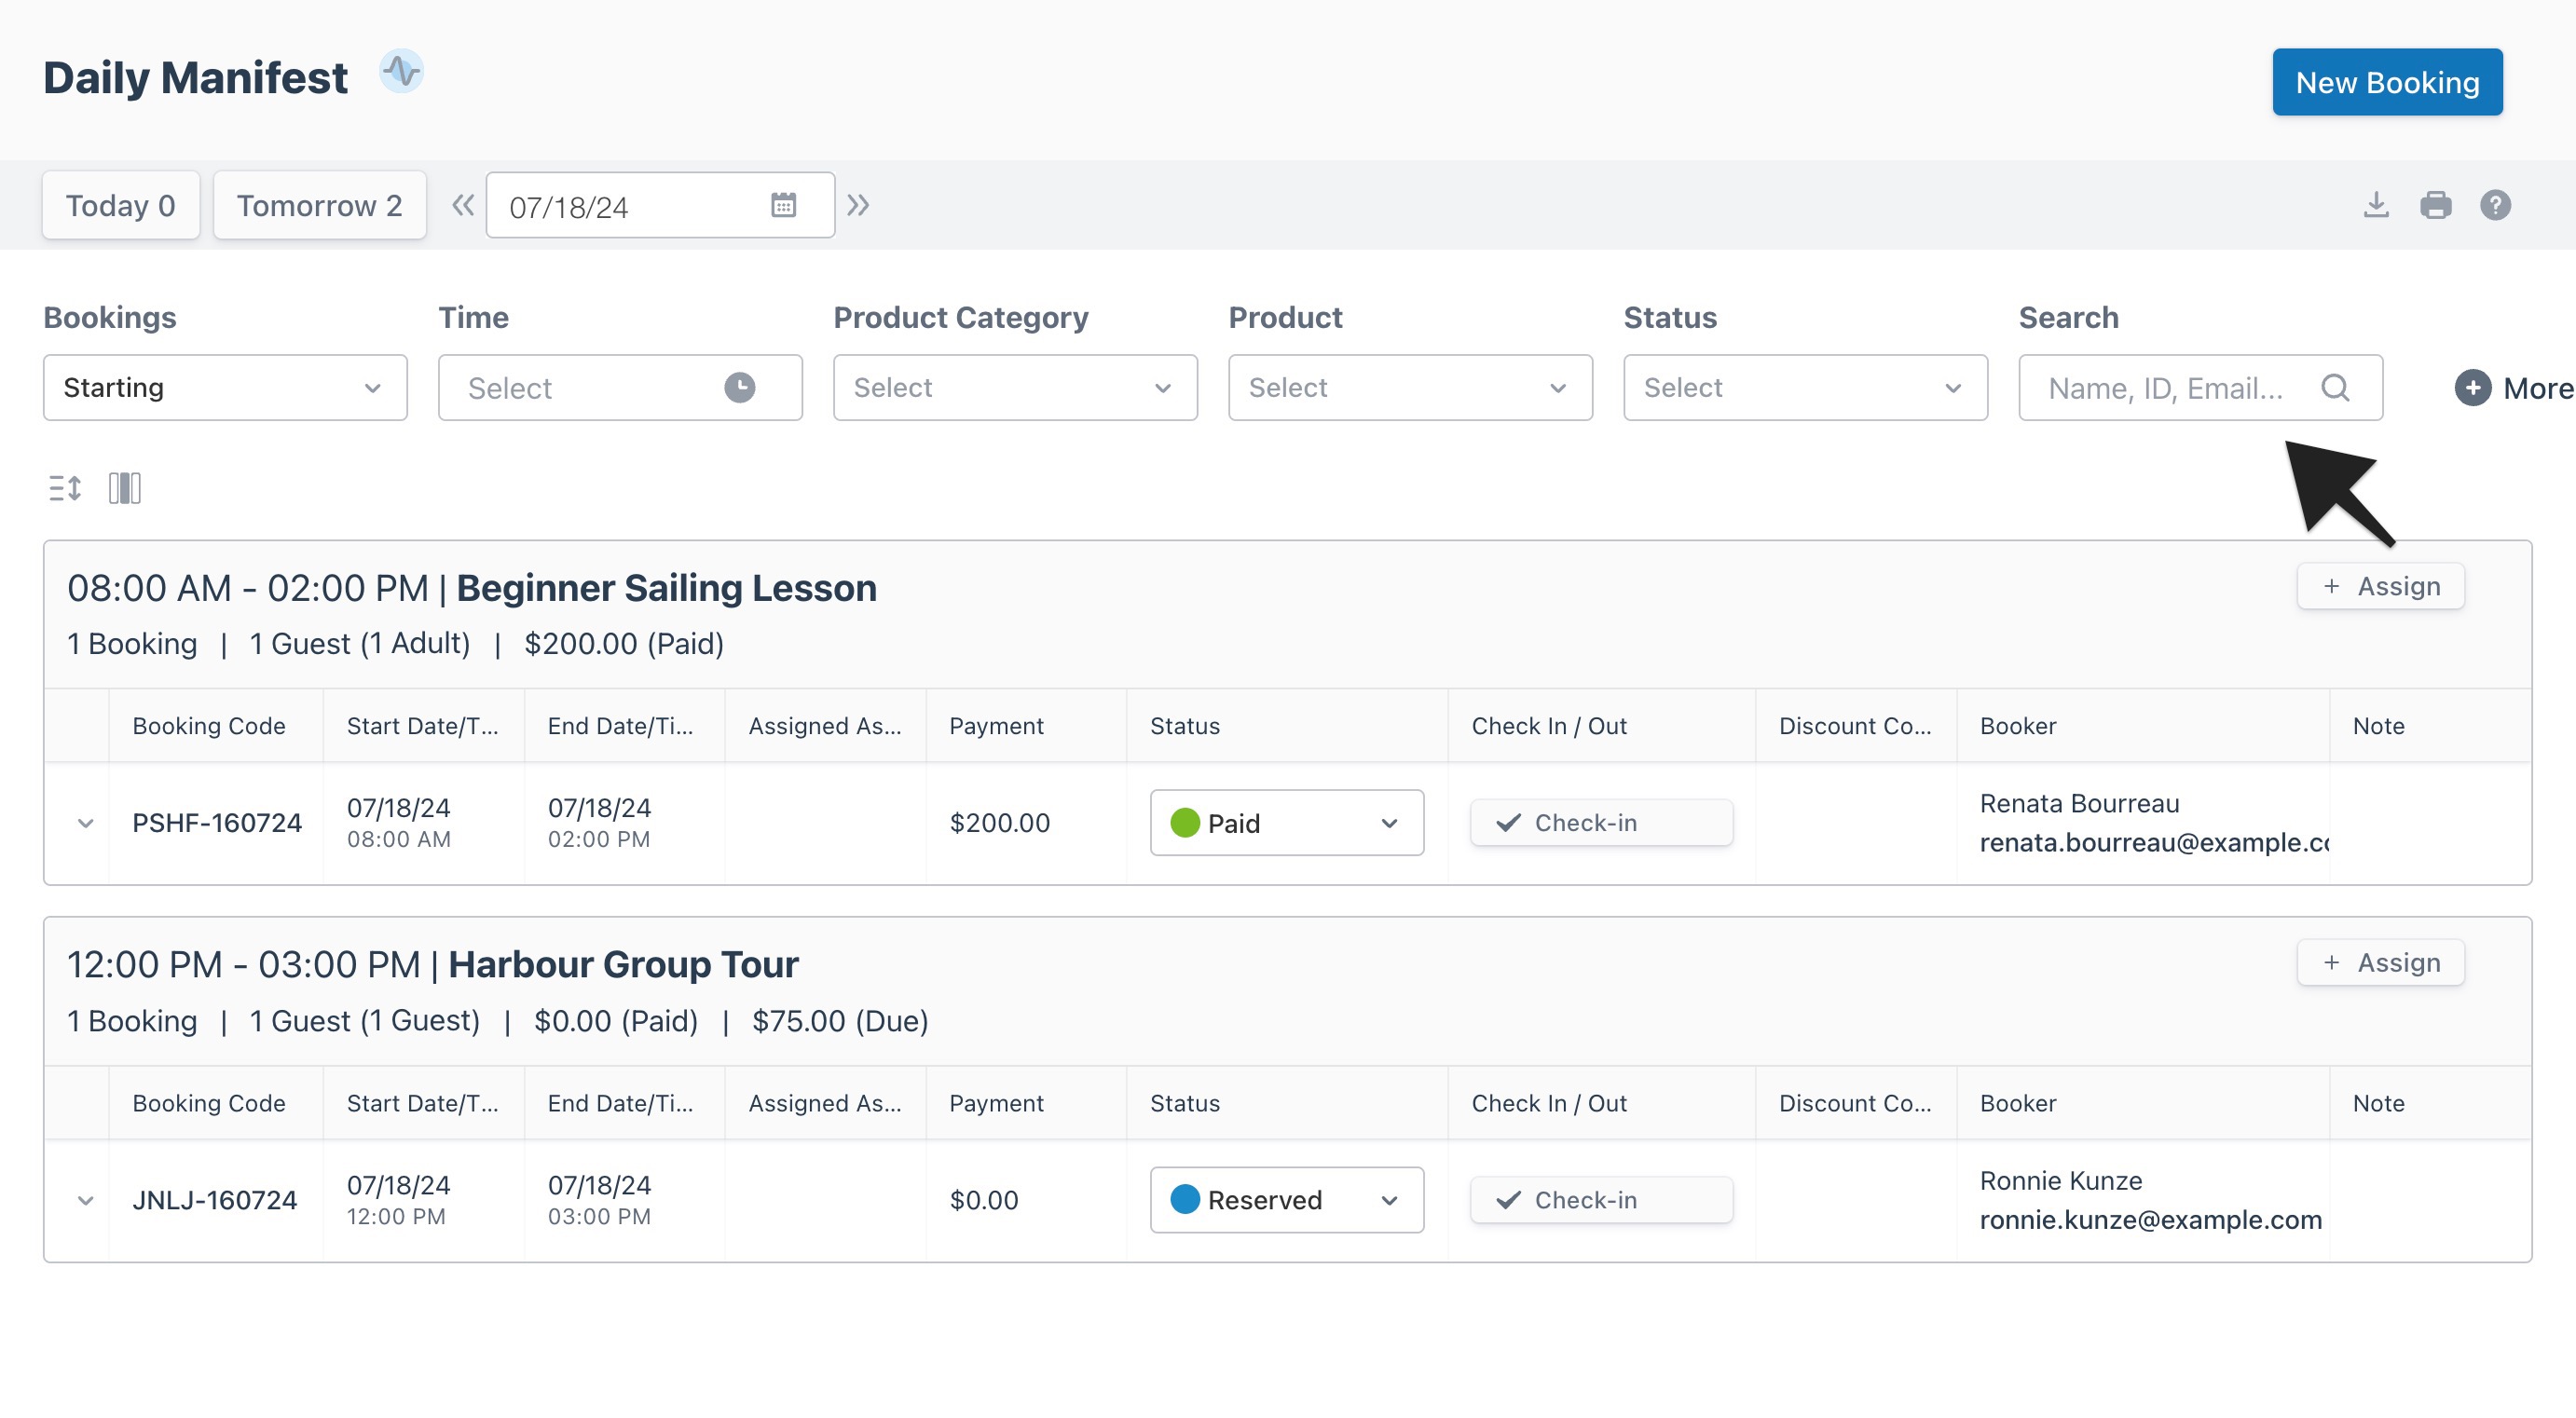Click Check In / Out header in Sailing table
The height and width of the screenshot is (1418, 2576).
click(x=1549, y=726)
